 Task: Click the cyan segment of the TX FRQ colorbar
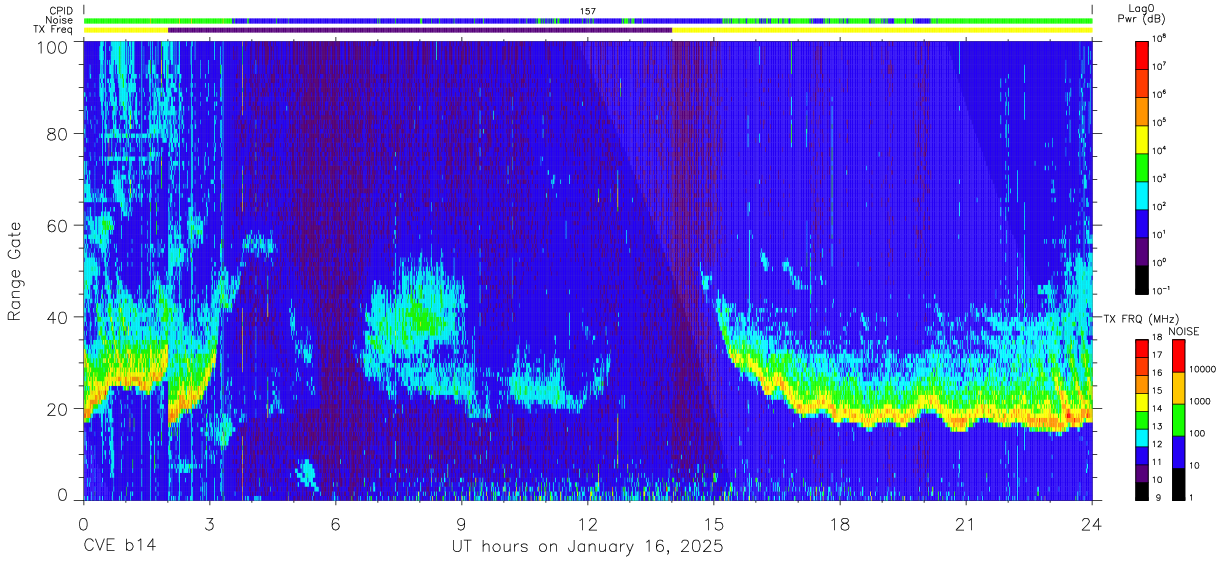(1142, 438)
